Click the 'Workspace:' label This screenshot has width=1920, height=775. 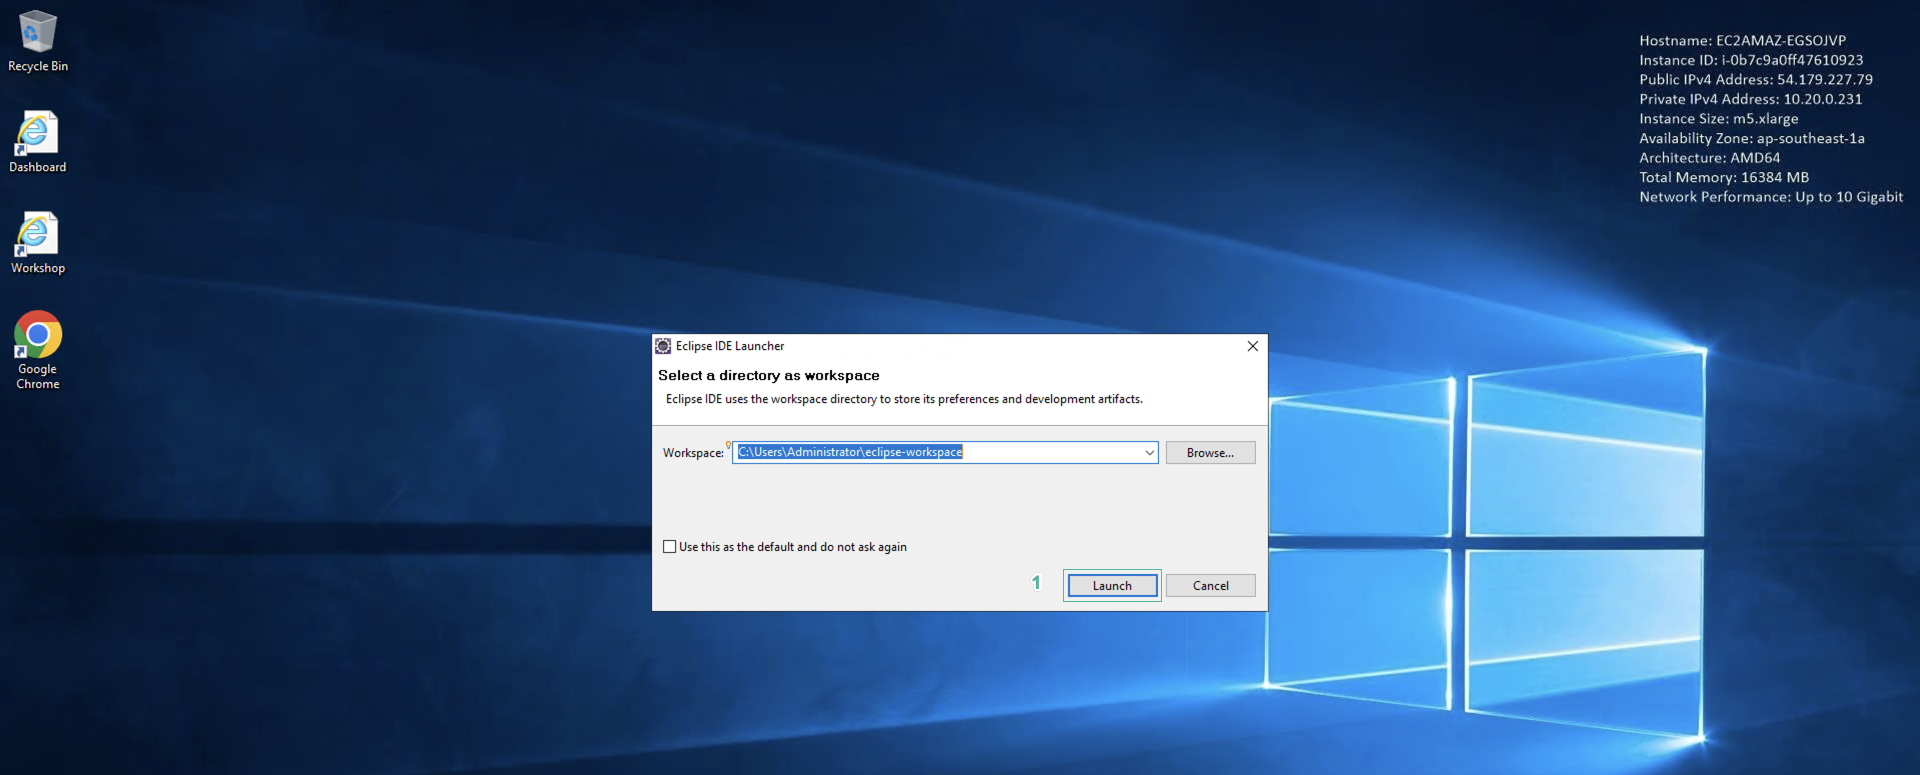693,453
